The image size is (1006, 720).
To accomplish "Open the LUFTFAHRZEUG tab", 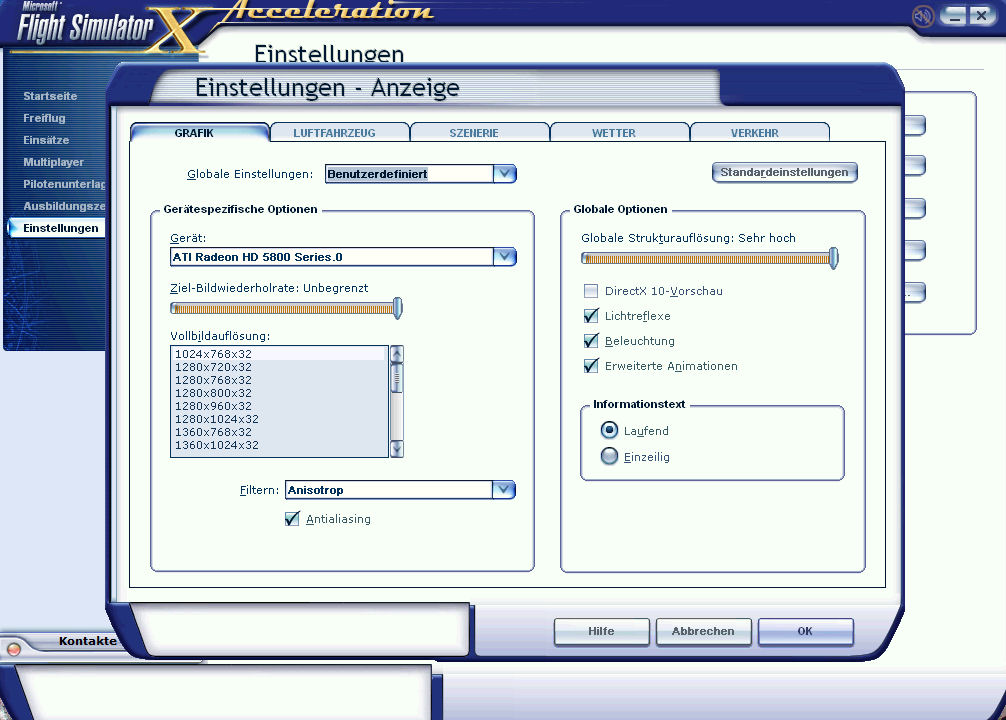I will pyautogui.click(x=334, y=133).
